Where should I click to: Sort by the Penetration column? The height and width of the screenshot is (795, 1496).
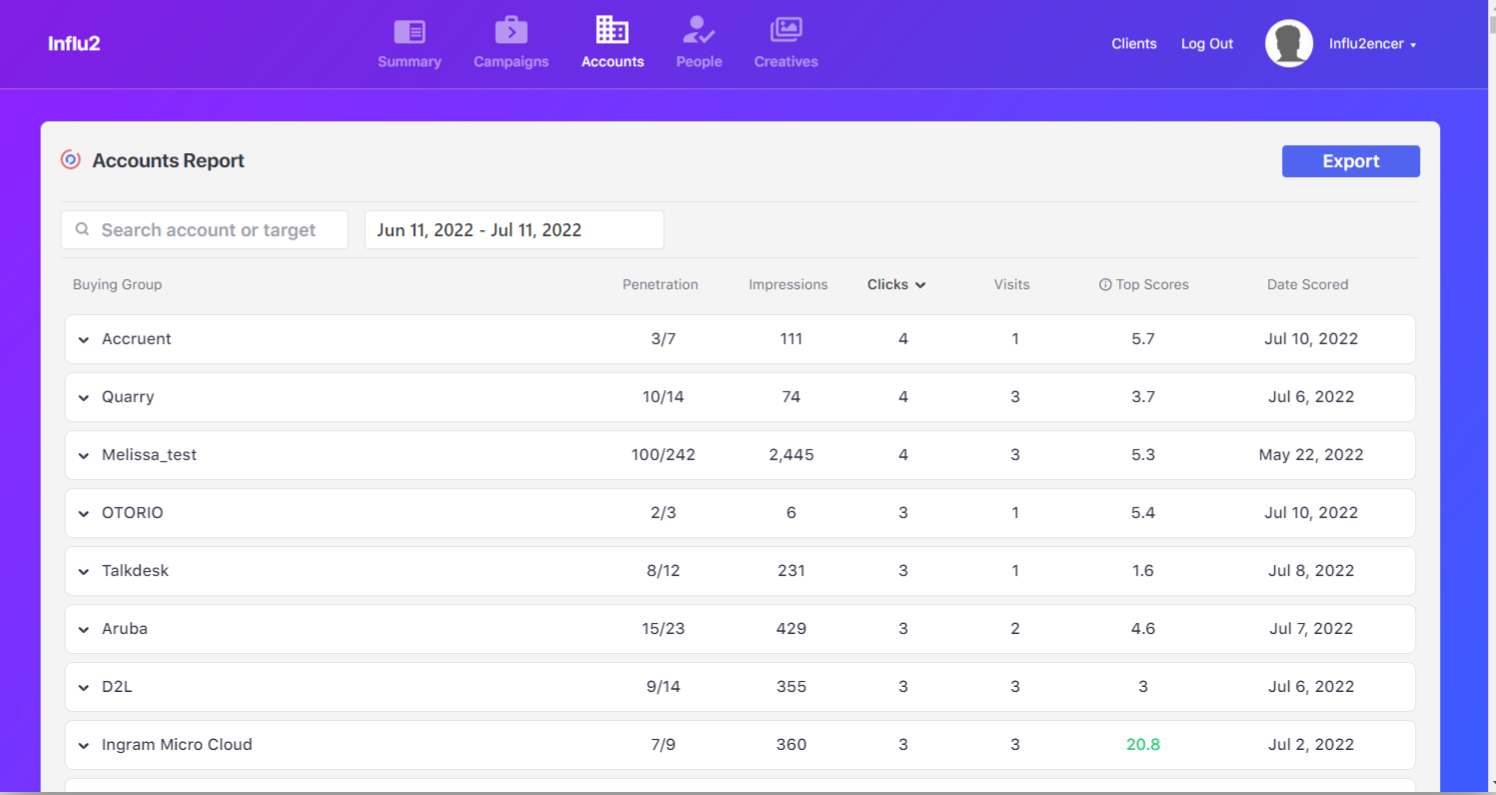(x=660, y=285)
